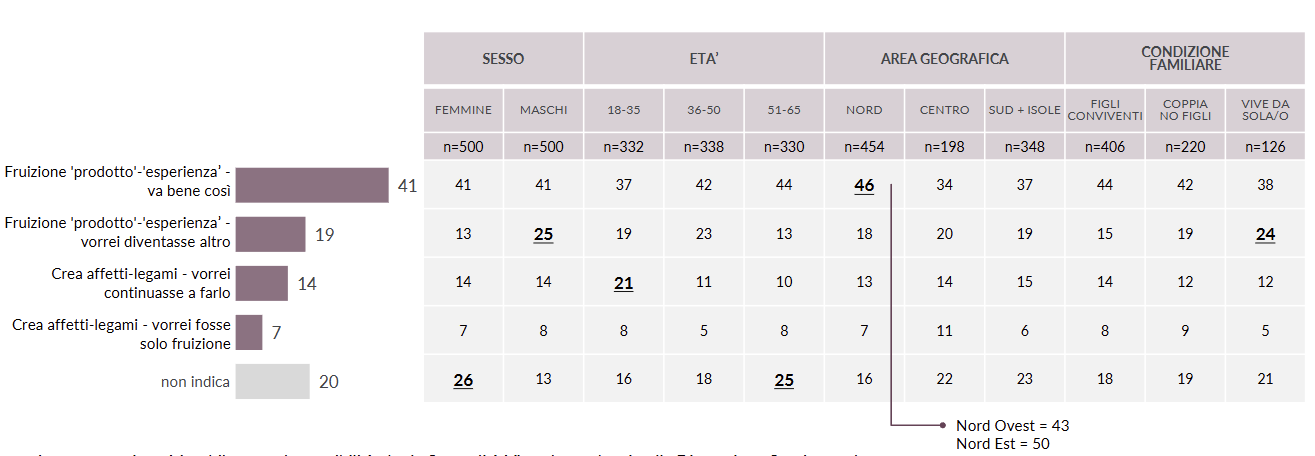Click the grey 'non indica' bar

[x=273, y=381]
